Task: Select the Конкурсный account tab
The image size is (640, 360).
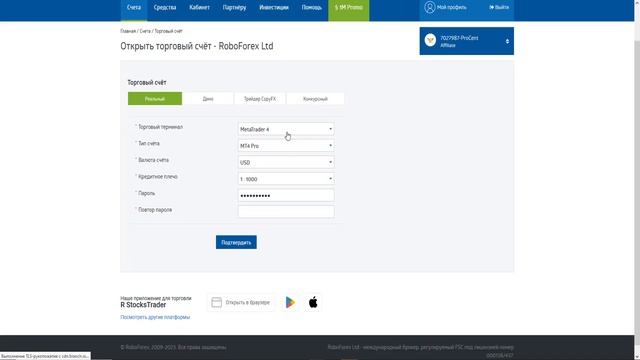Action: (315, 99)
